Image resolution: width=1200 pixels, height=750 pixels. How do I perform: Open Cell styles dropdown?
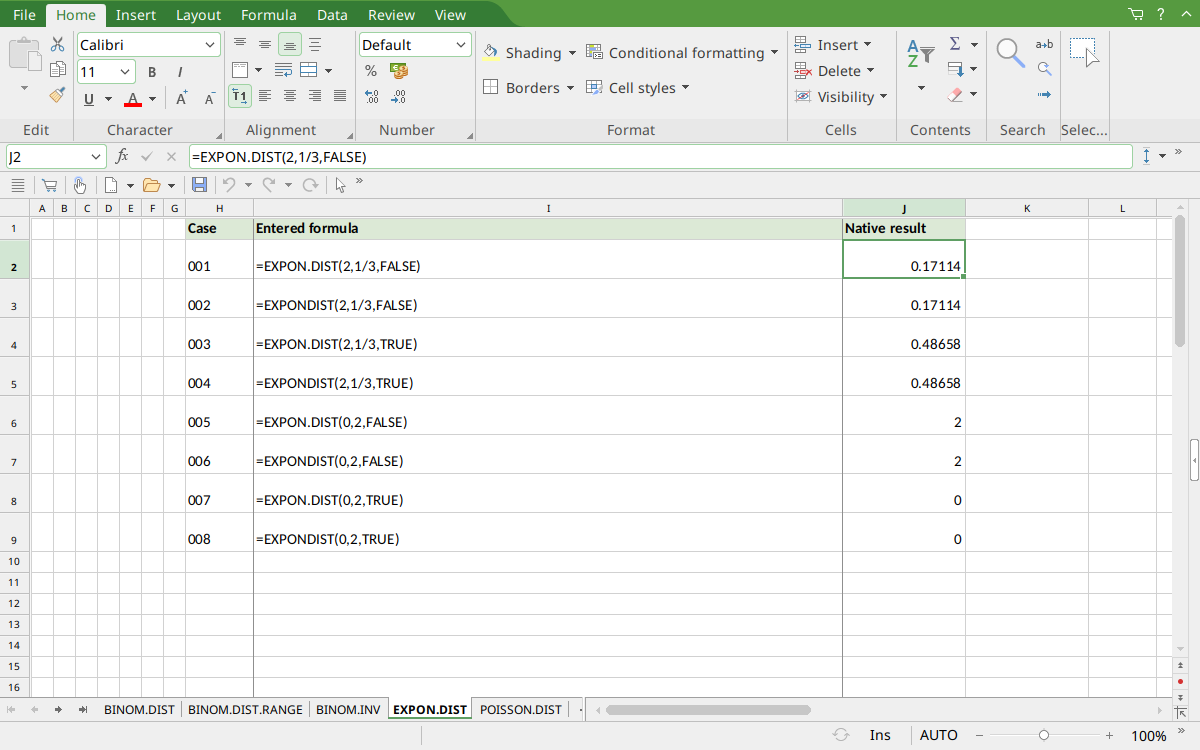(686, 88)
